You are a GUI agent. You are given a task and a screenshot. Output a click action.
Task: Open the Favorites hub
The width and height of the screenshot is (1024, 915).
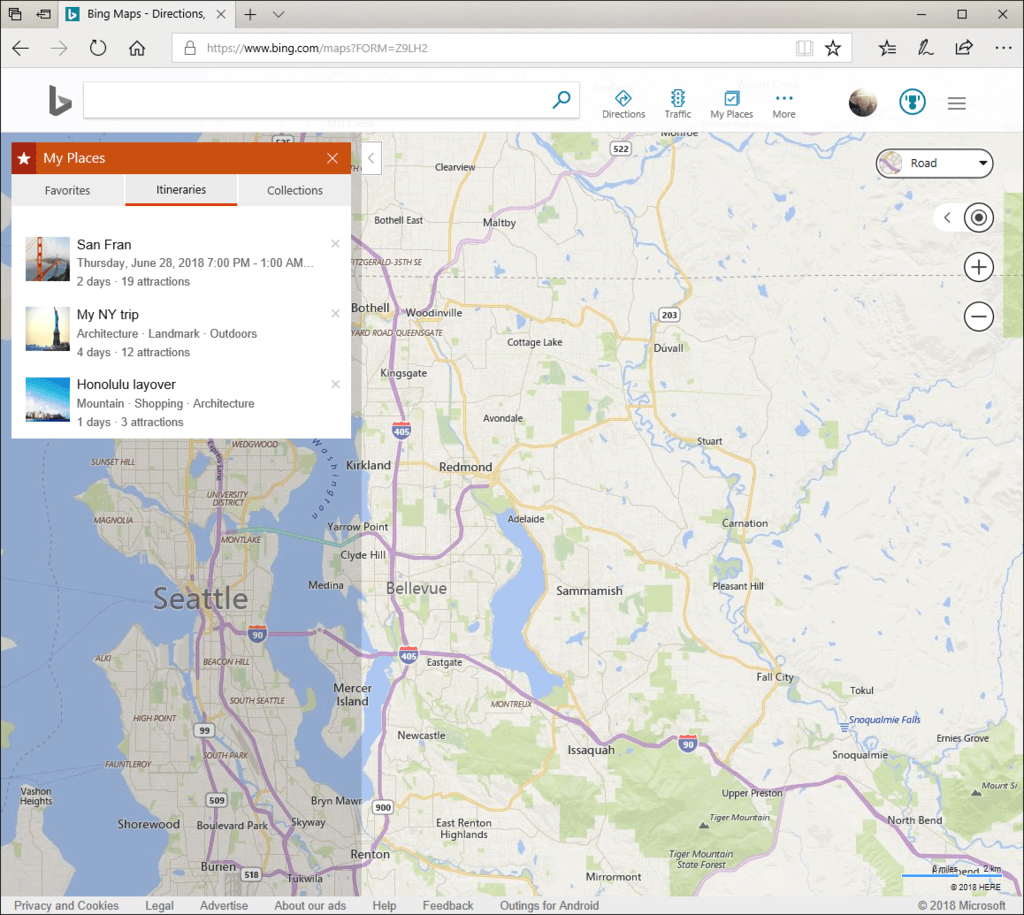point(887,48)
